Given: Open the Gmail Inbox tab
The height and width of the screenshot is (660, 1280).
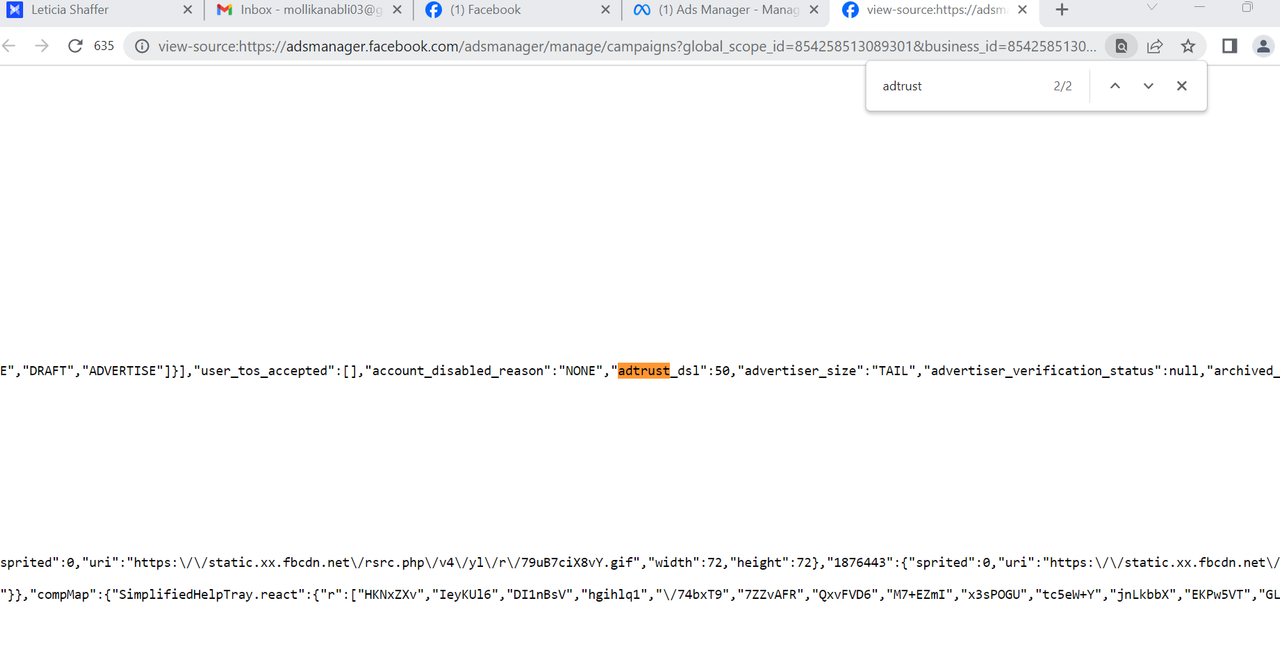Looking at the screenshot, I should (x=308, y=10).
